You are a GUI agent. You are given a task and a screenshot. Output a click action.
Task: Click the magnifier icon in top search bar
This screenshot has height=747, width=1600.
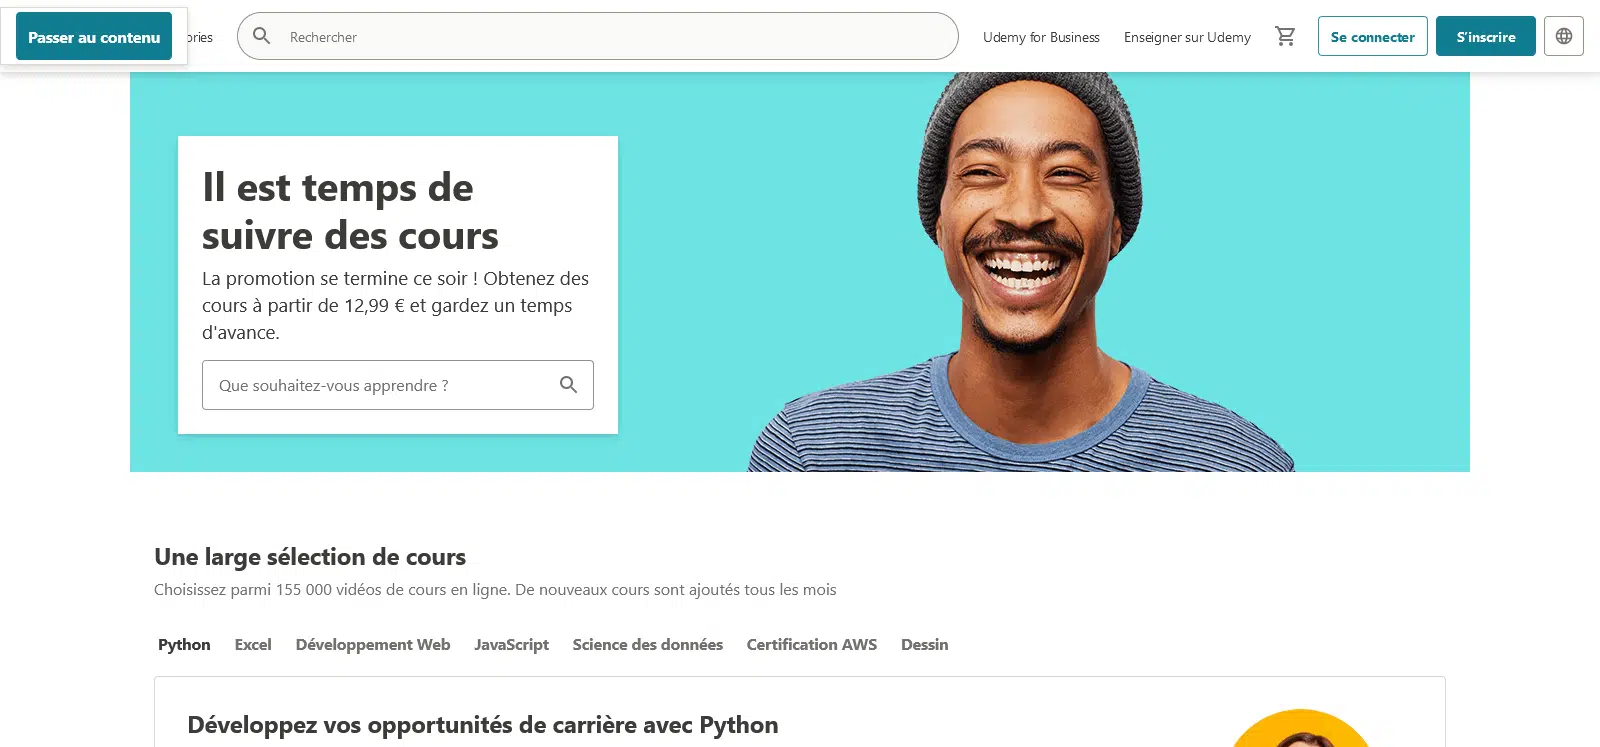click(x=262, y=36)
